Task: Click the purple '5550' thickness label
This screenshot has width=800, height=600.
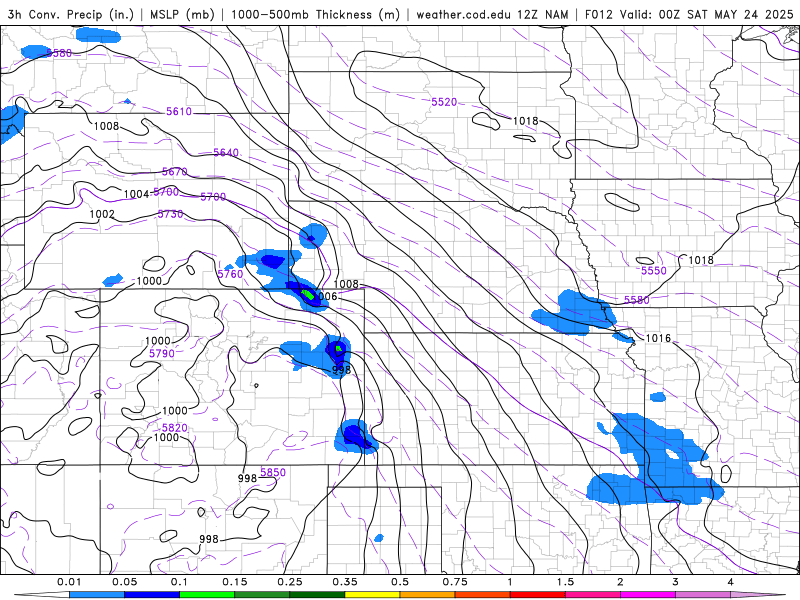Action: pos(654,271)
